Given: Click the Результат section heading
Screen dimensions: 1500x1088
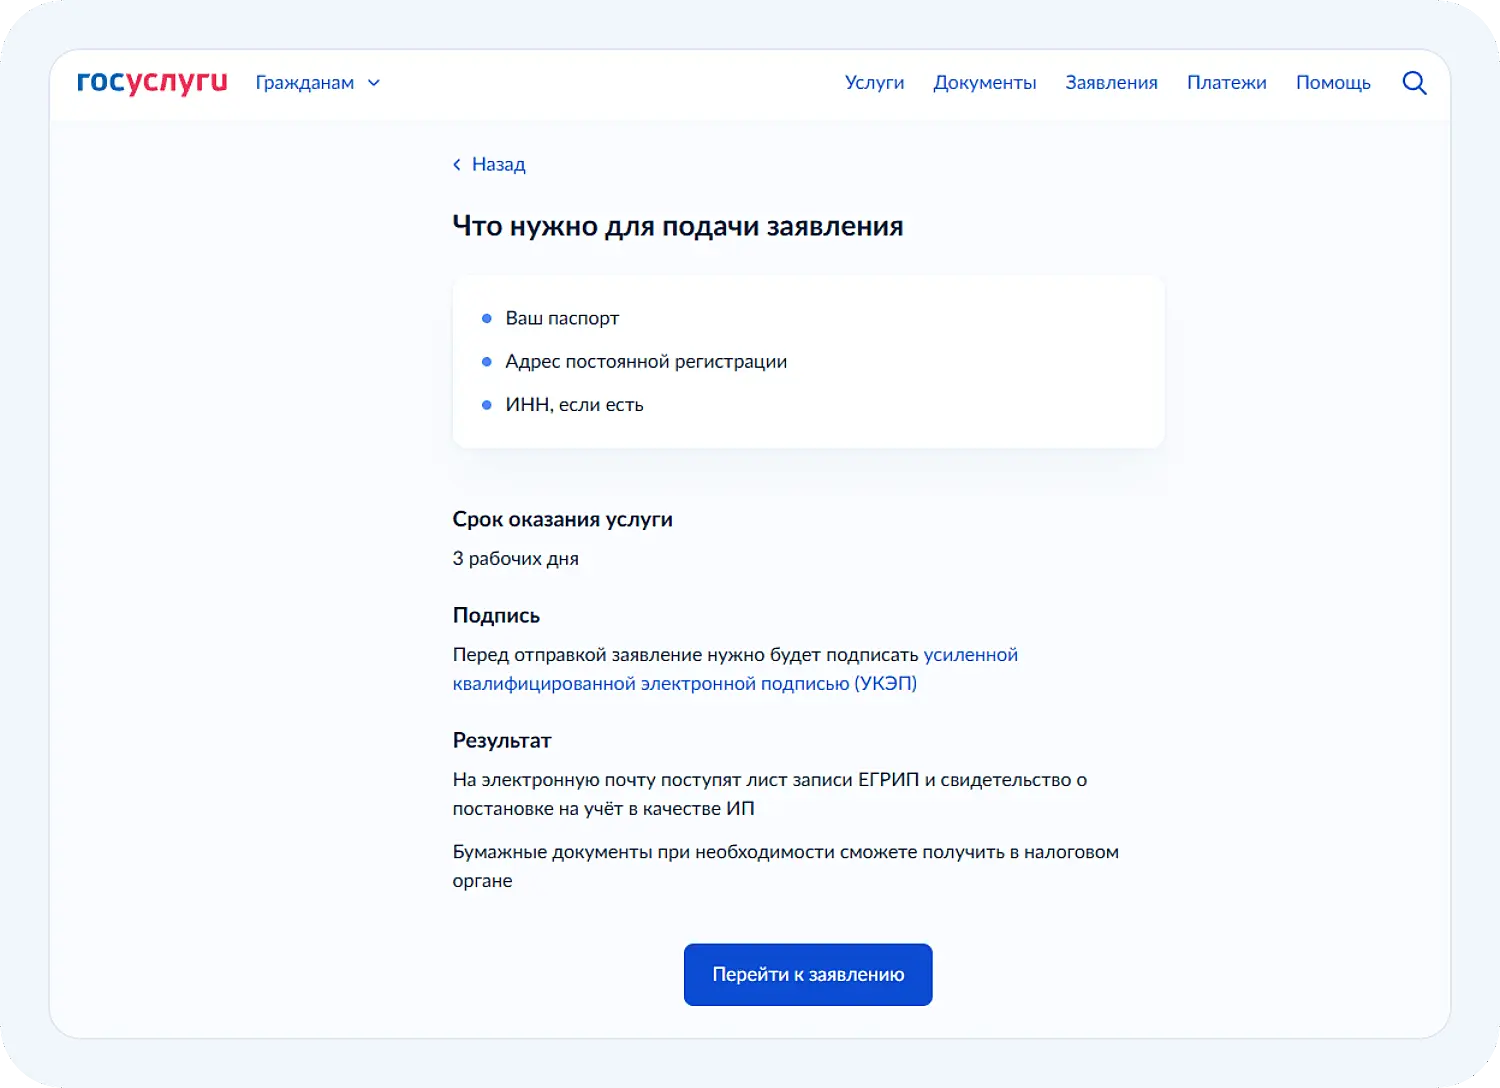Looking at the screenshot, I should 501,740.
